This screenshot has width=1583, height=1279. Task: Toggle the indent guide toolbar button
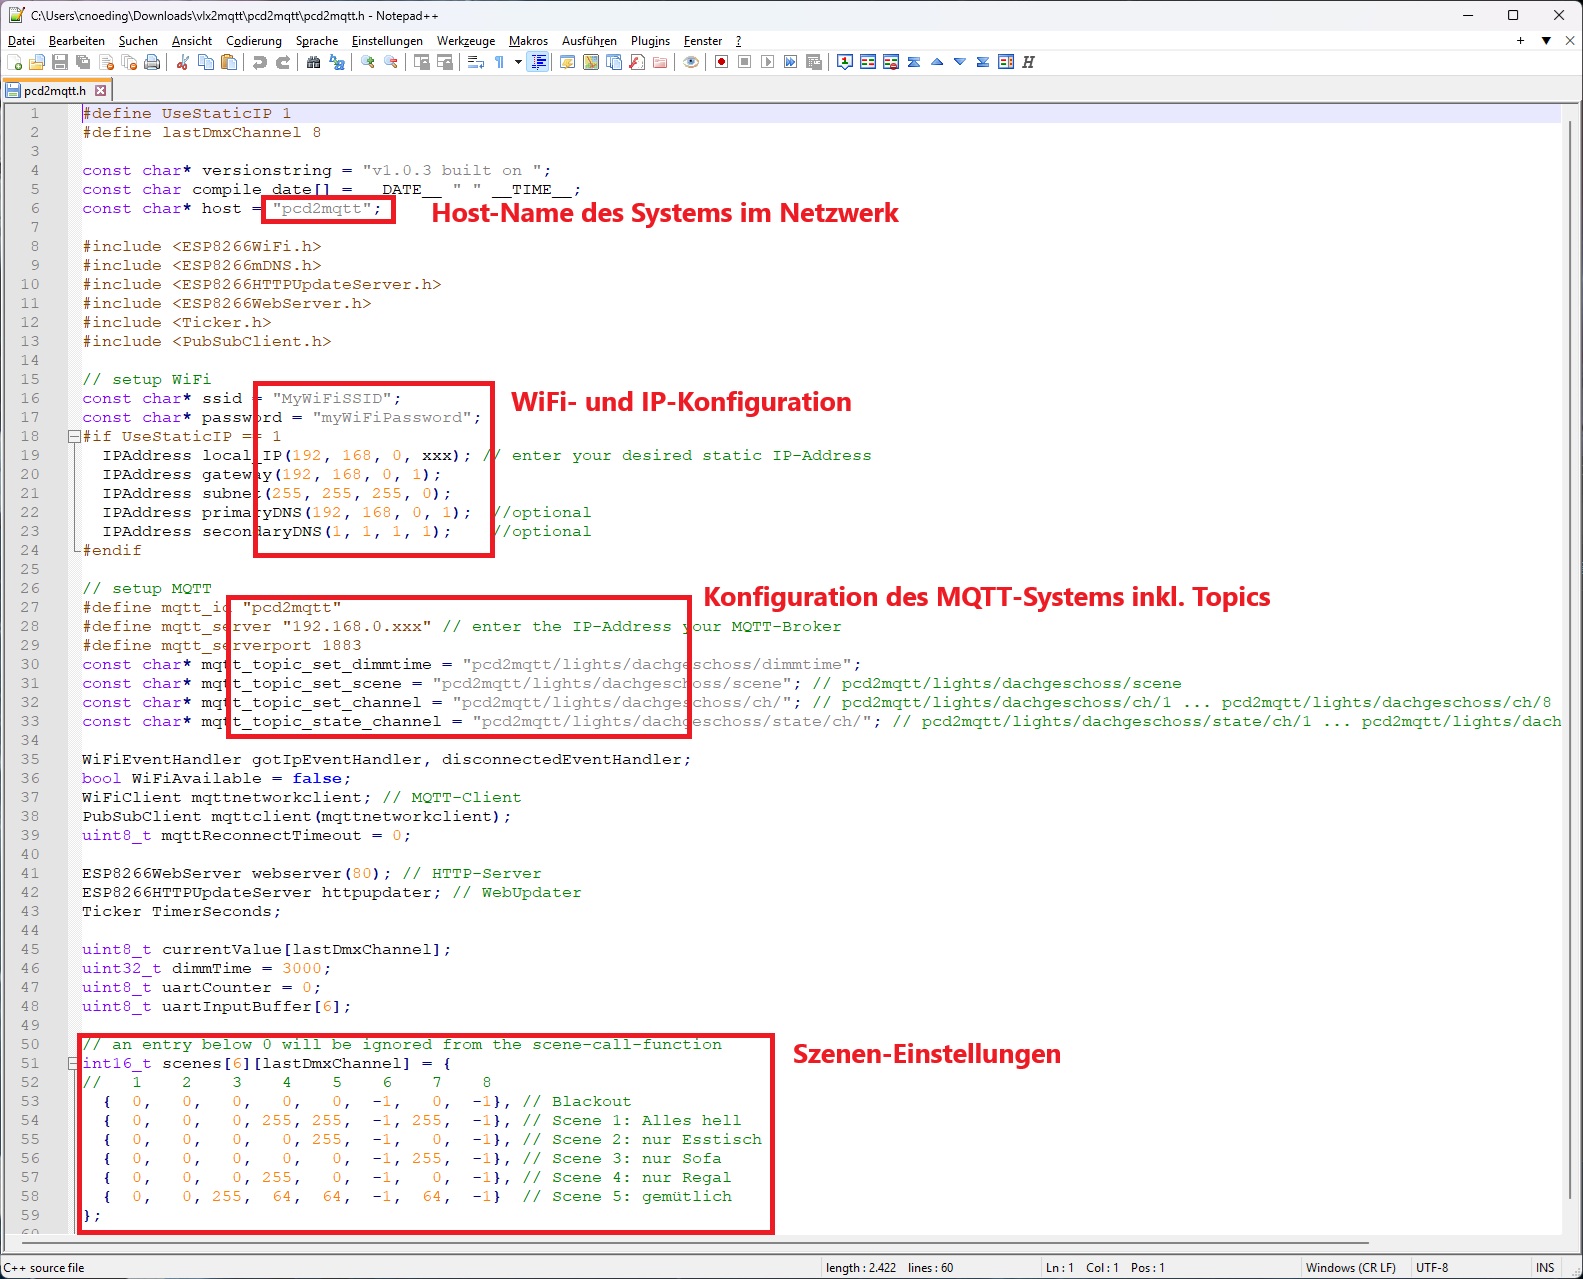pyautogui.click(x=538, y=62)
